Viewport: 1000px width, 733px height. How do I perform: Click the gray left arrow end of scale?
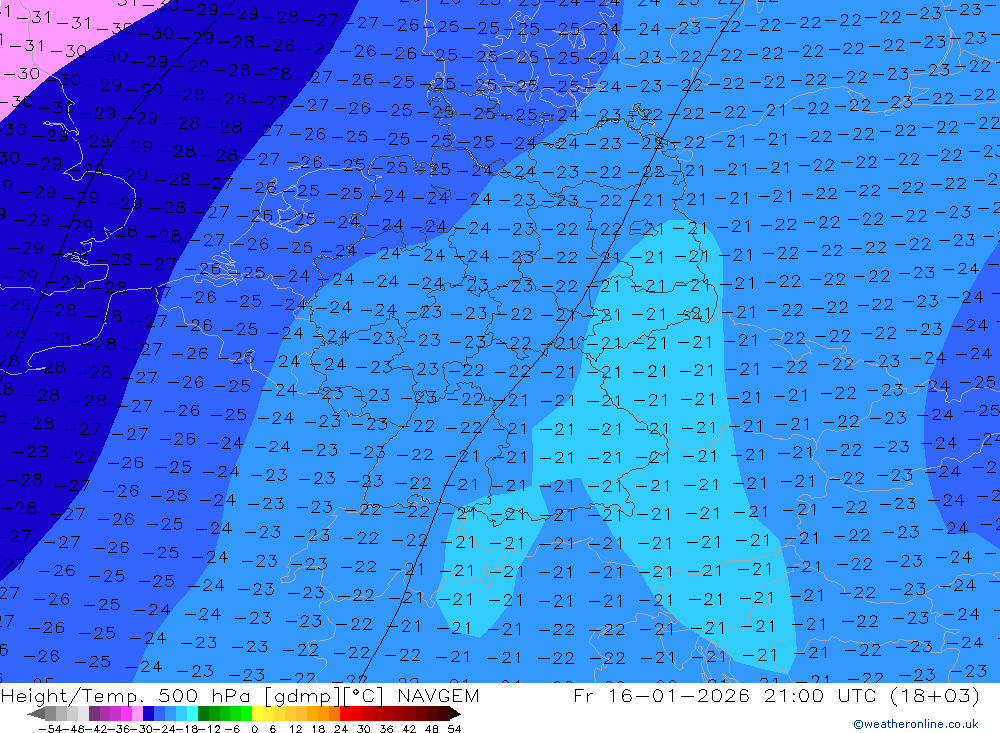tap(37, 714)
